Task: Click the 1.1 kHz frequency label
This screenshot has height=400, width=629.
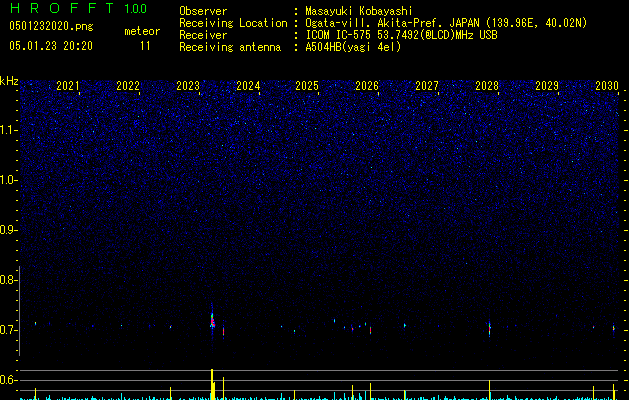Action: (9, 130)
